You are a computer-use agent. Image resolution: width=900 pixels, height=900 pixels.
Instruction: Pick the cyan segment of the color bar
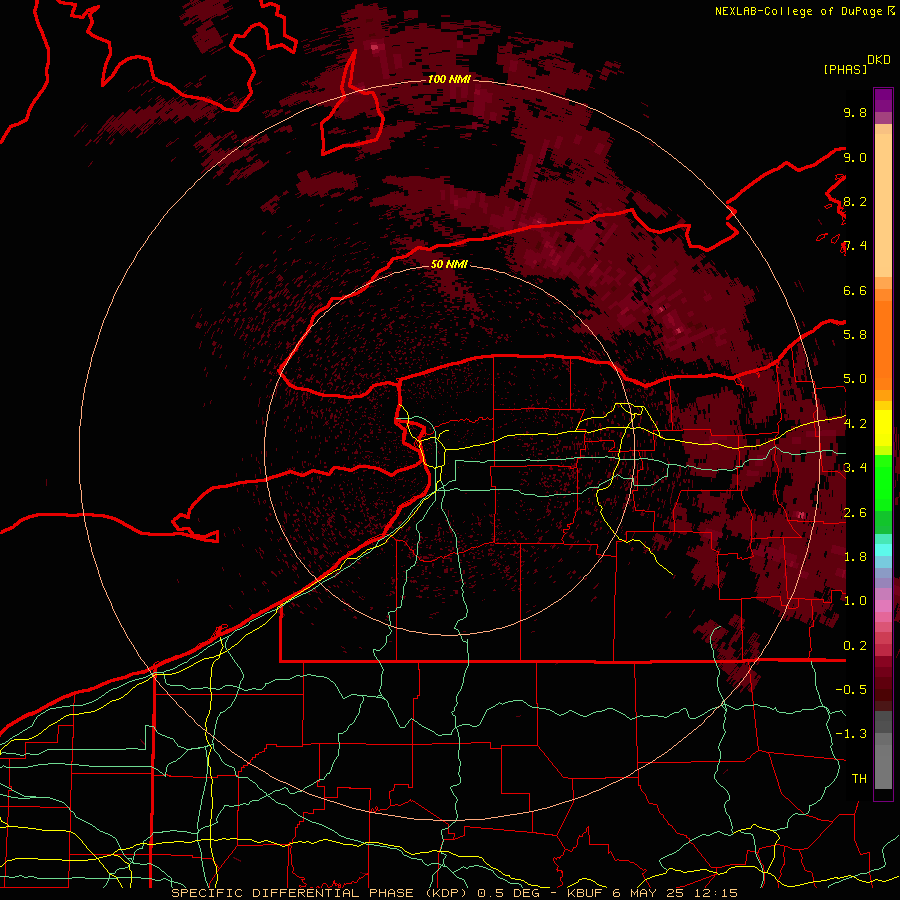coord(883,549)
